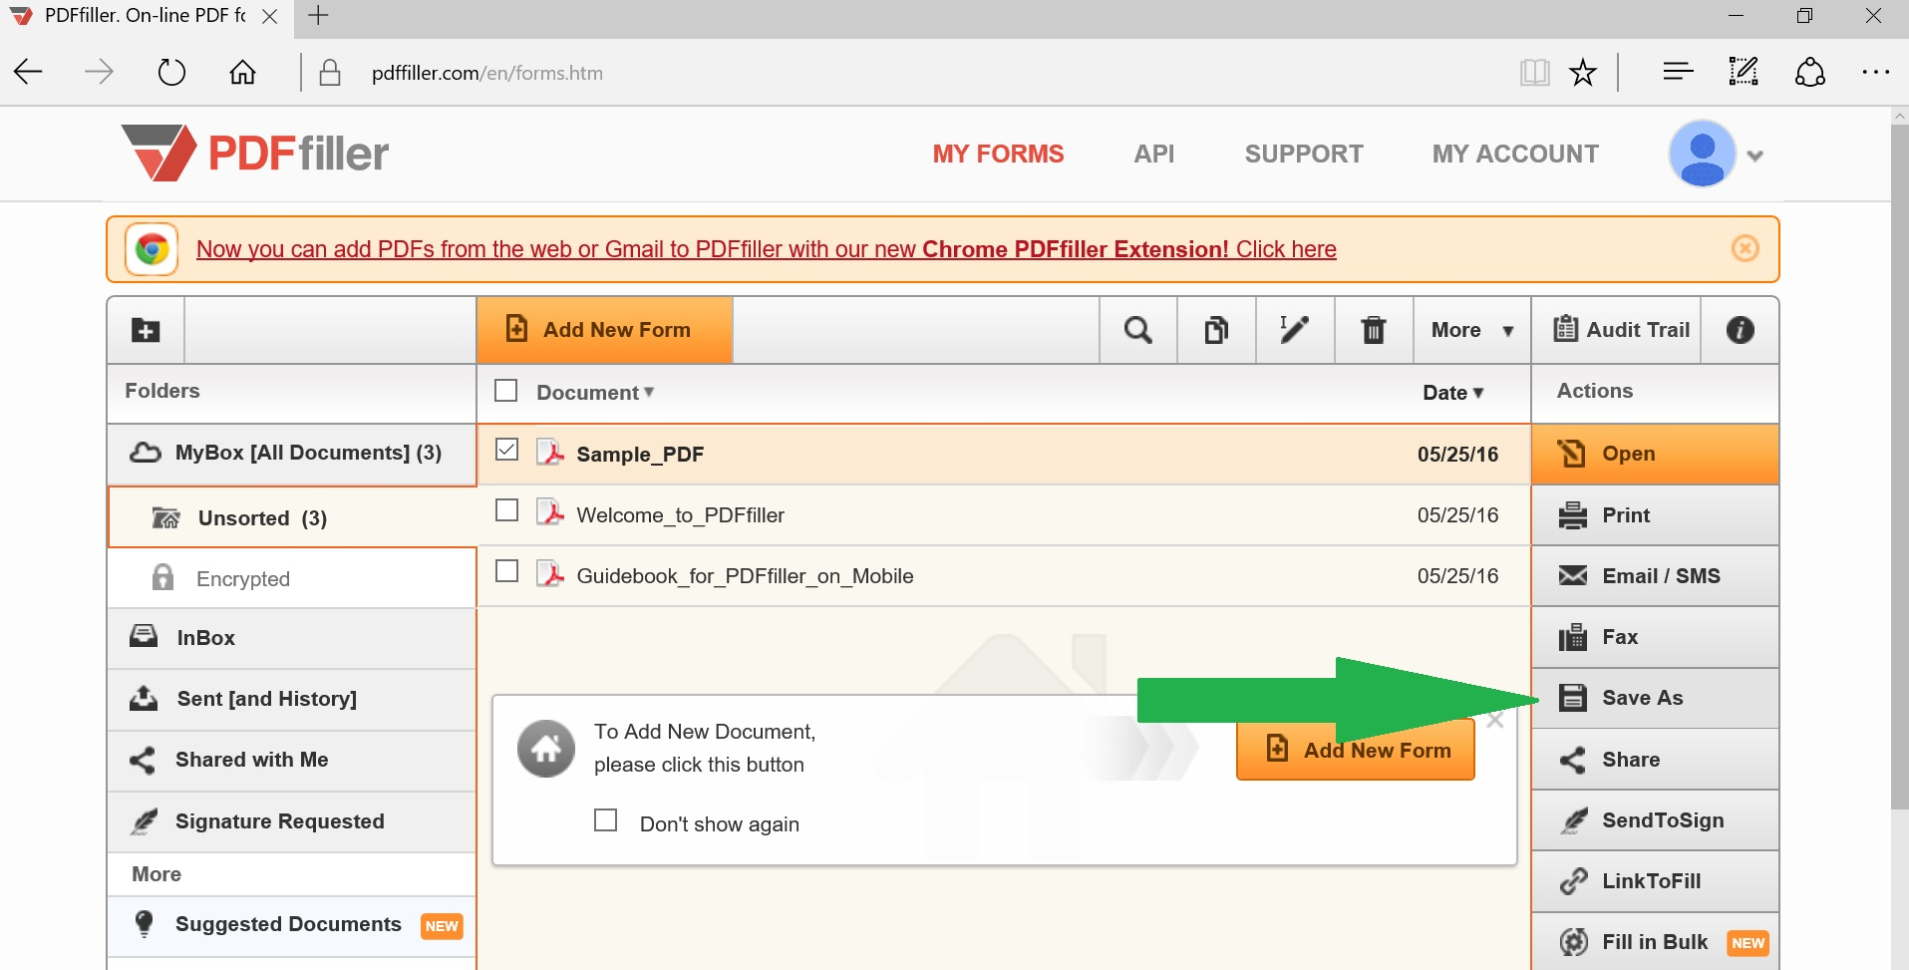Click the info icon beside Audit Trail
The image size is (1909, 970).
point(1740,330)
